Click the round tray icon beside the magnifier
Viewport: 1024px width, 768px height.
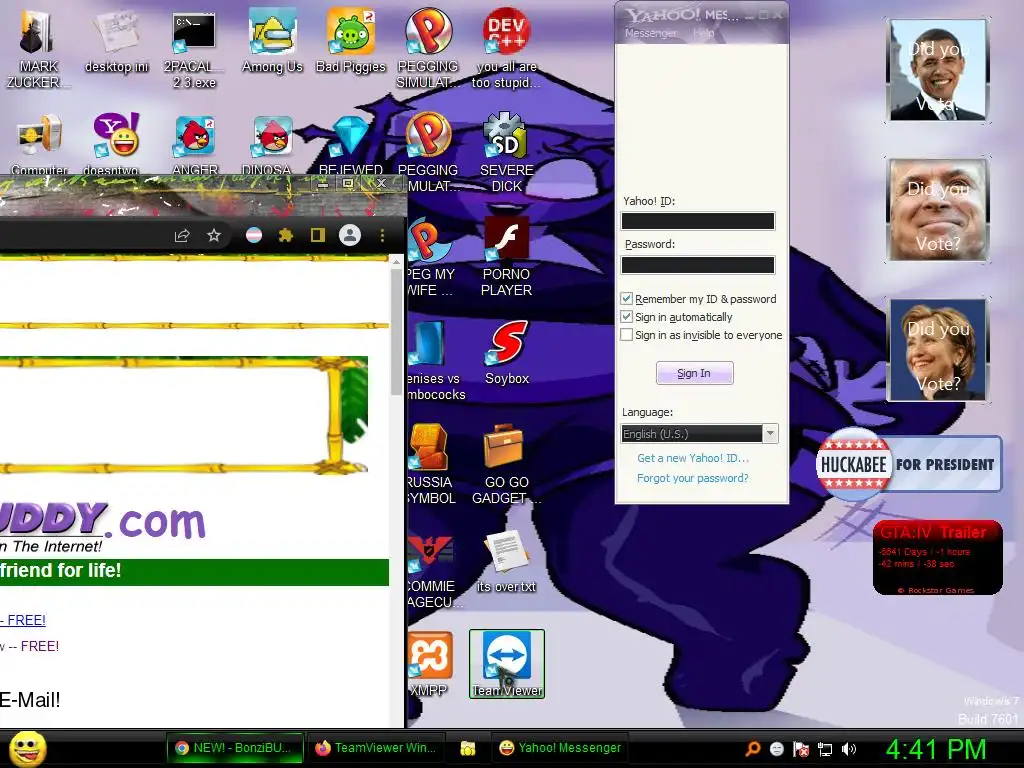click(x=776, y=748)
